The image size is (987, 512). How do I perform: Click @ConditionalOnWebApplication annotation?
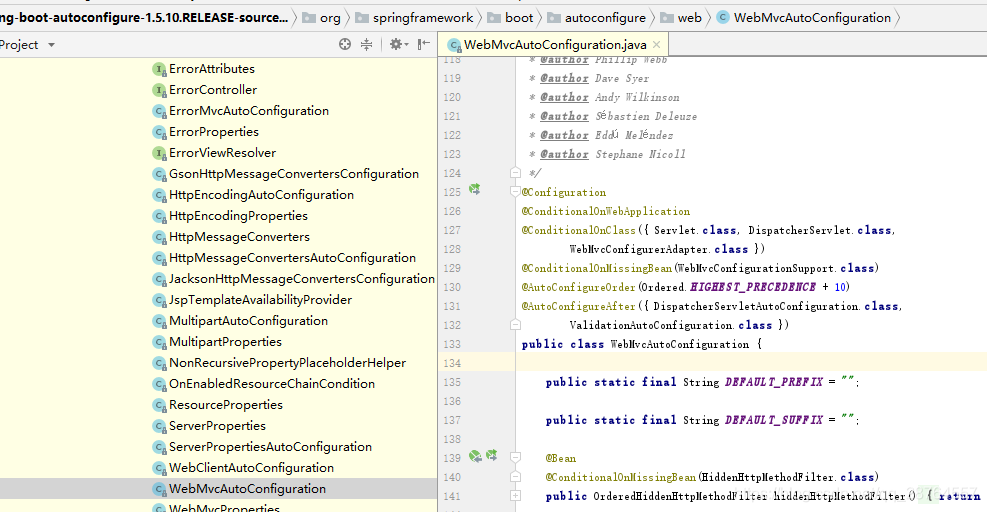tap(606, 212)
